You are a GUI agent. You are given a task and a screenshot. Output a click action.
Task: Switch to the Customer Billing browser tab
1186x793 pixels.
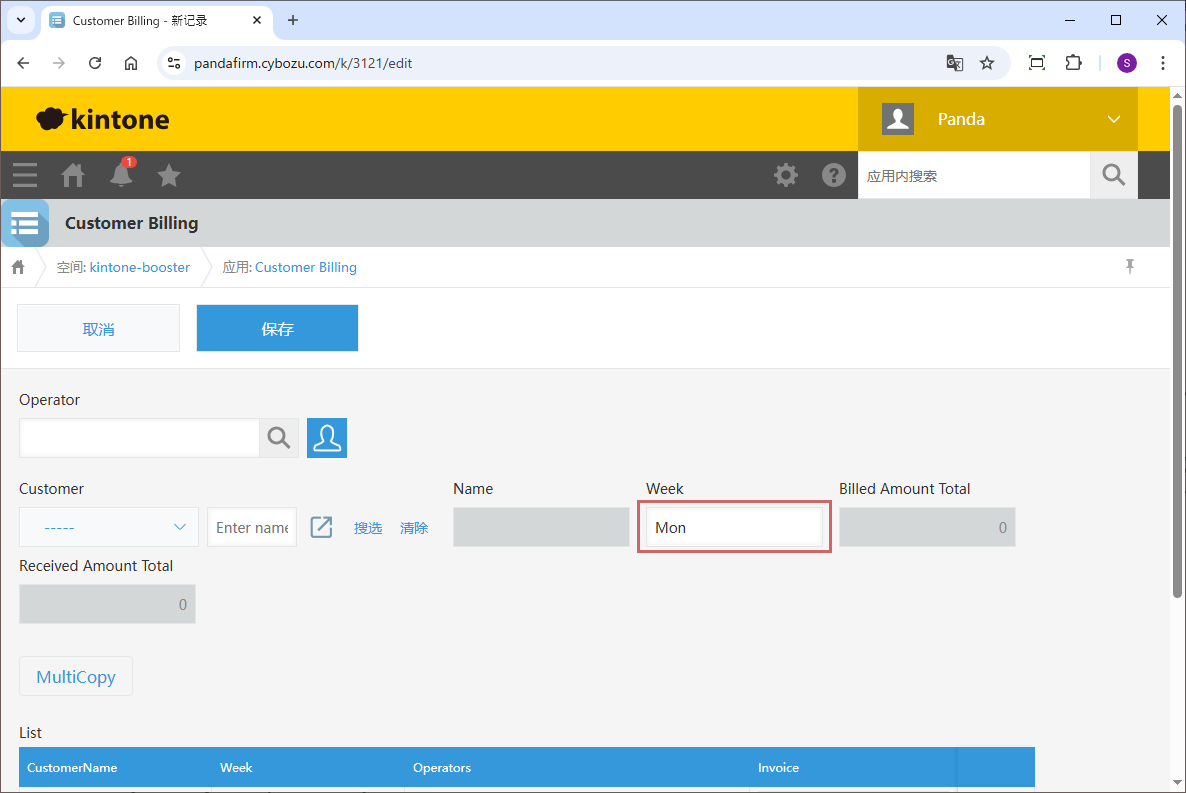point(150,20)
